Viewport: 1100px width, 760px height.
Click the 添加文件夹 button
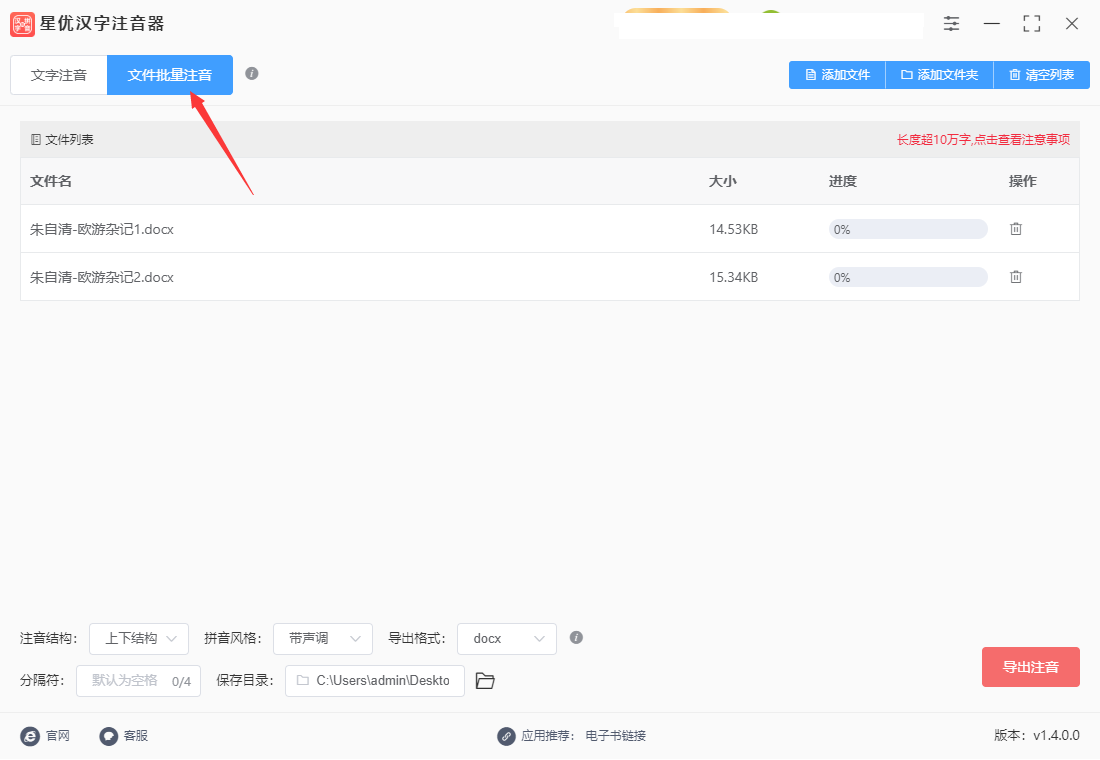pyautogui.click(x=940, y=75)
